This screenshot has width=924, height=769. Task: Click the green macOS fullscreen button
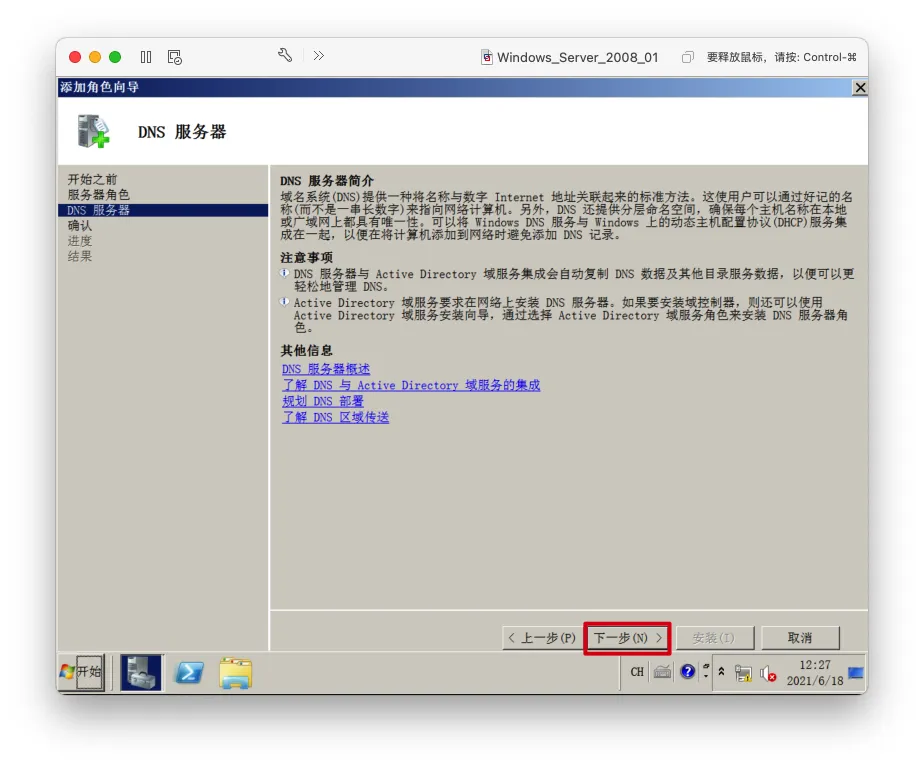(x=115, y=57)
